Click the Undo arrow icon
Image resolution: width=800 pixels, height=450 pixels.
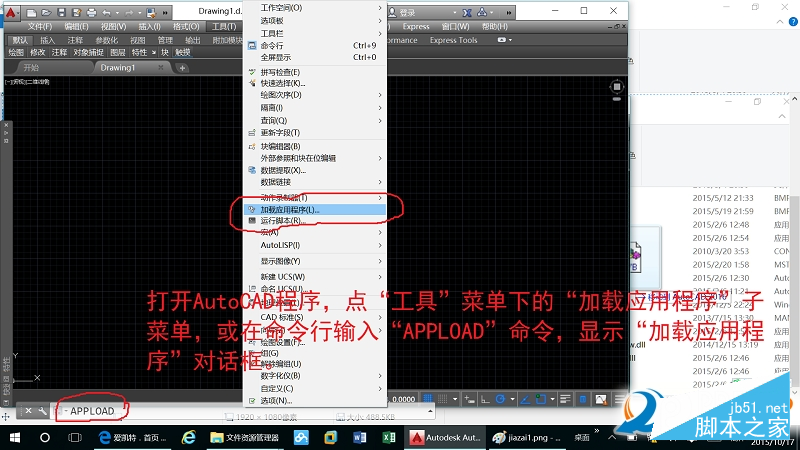tap(107, 12)
